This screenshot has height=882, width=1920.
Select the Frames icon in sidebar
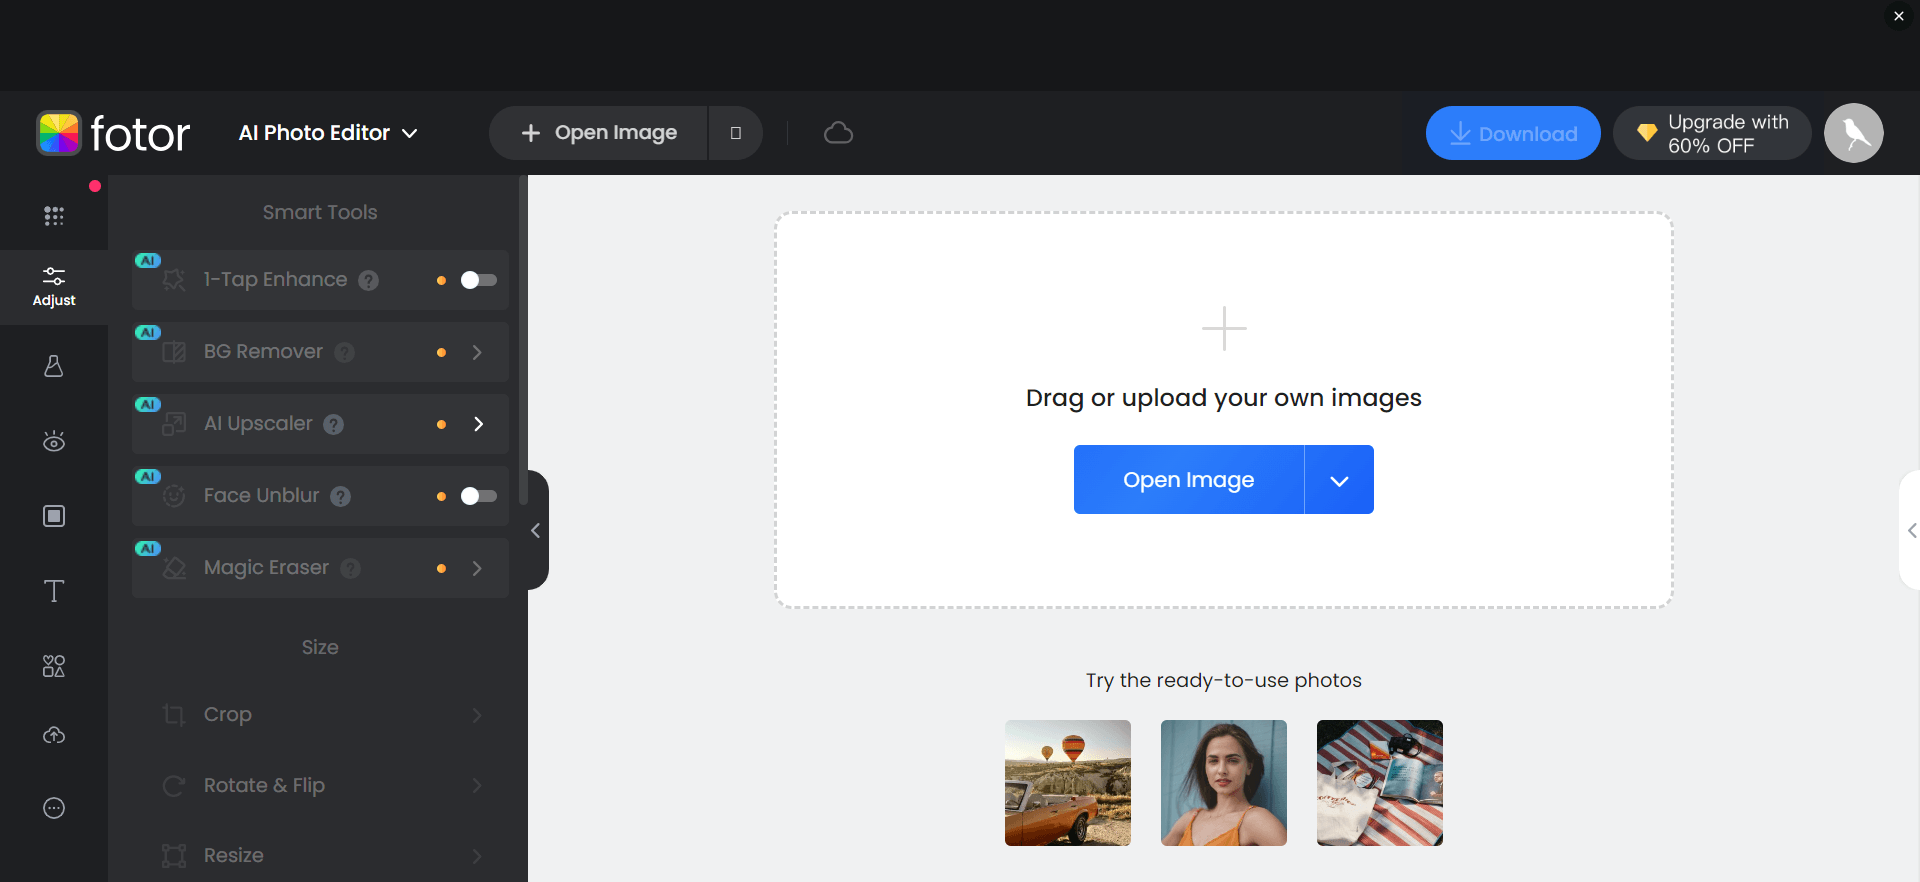[x=54, y=516]
